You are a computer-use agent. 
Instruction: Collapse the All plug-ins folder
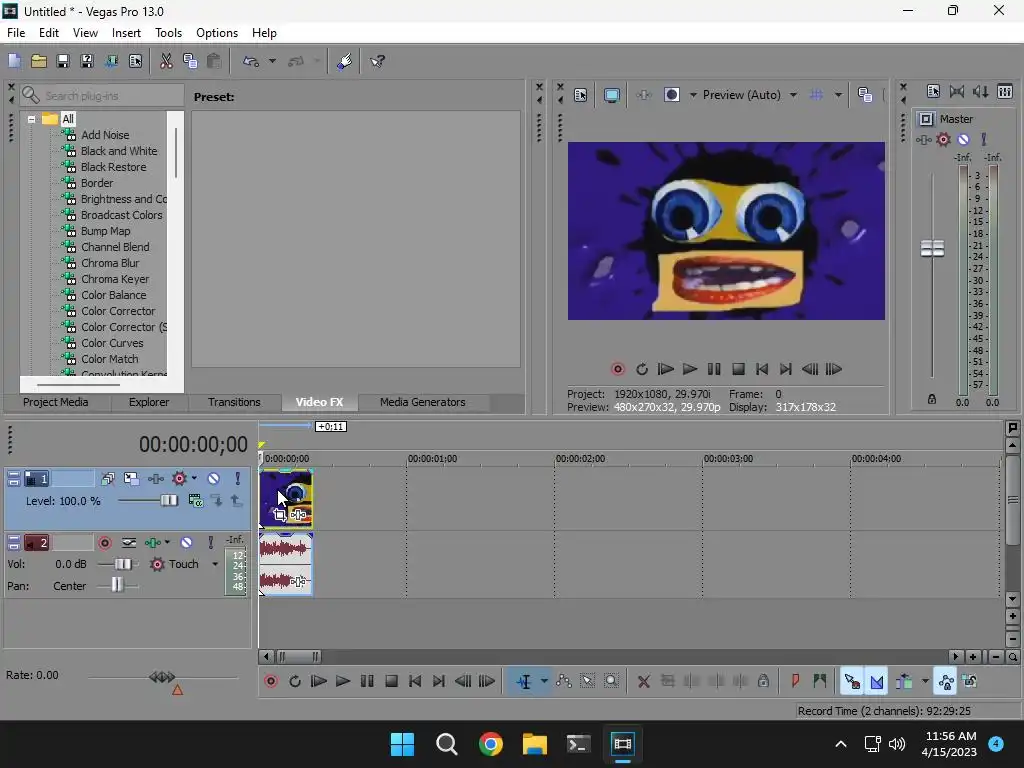click(x=31, y=120)
